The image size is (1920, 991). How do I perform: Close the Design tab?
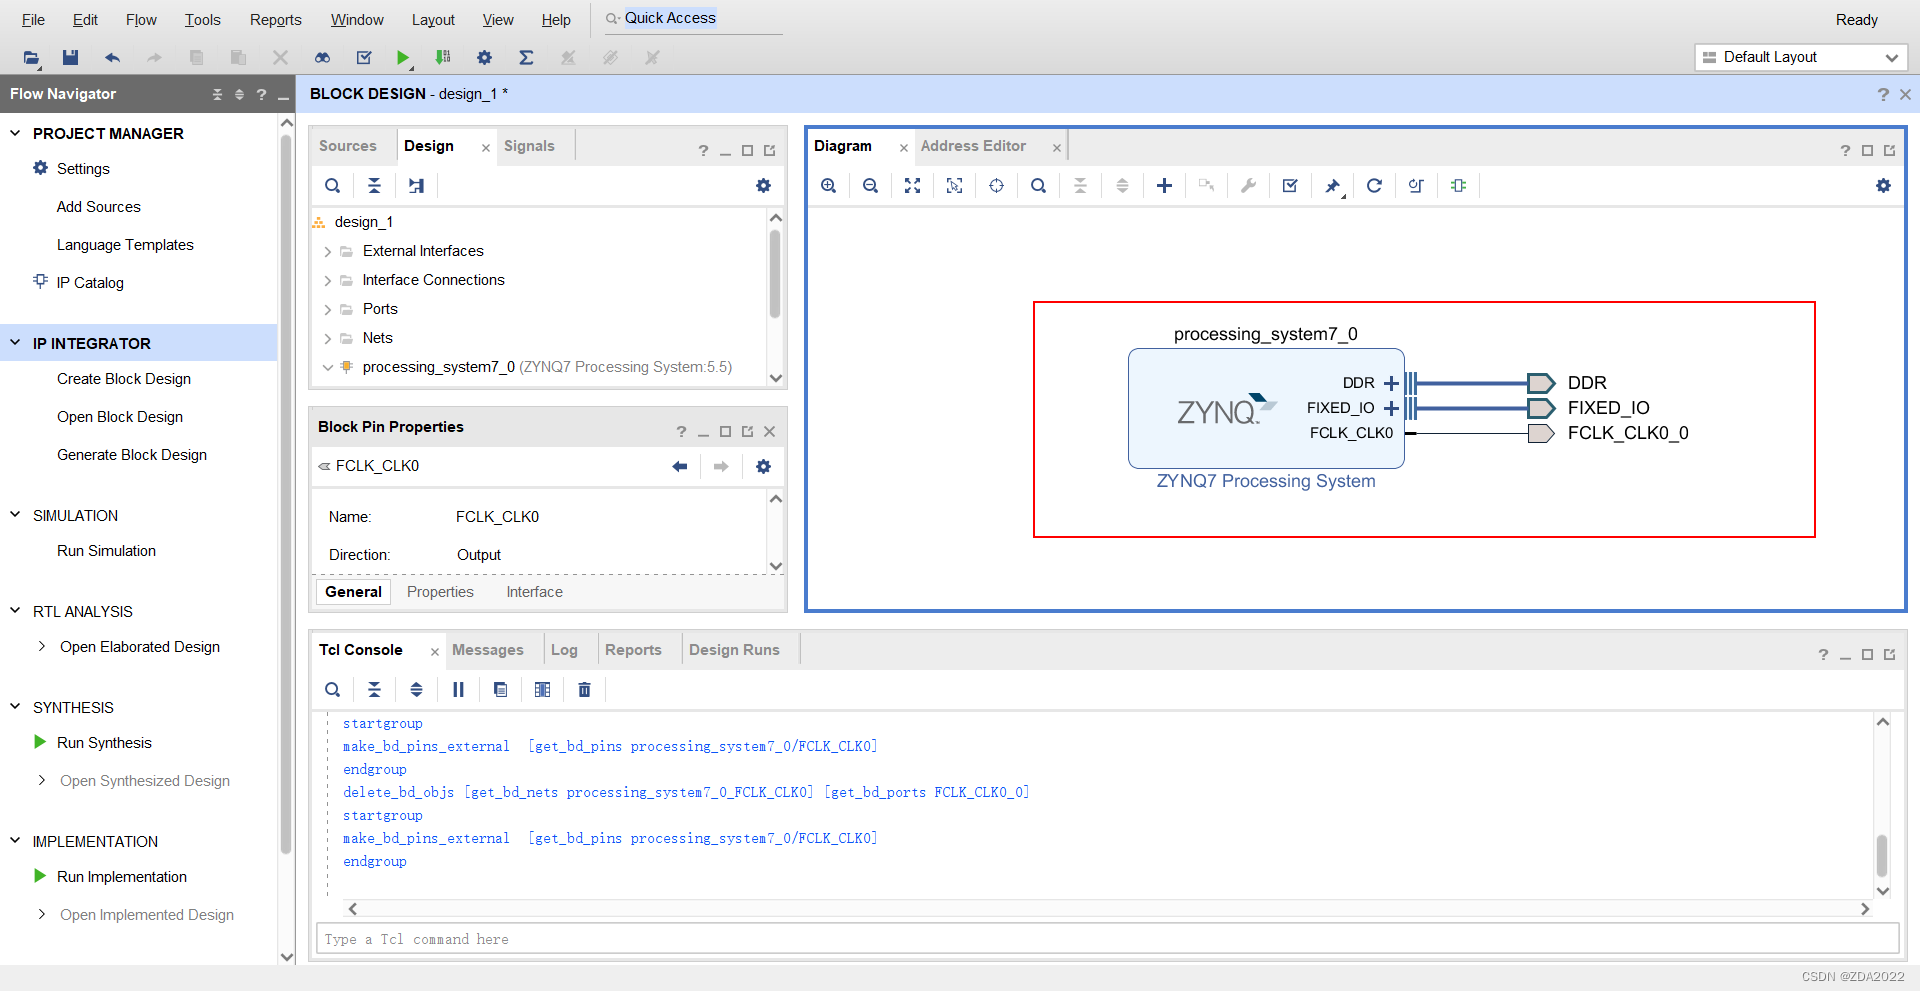point(486,148)
